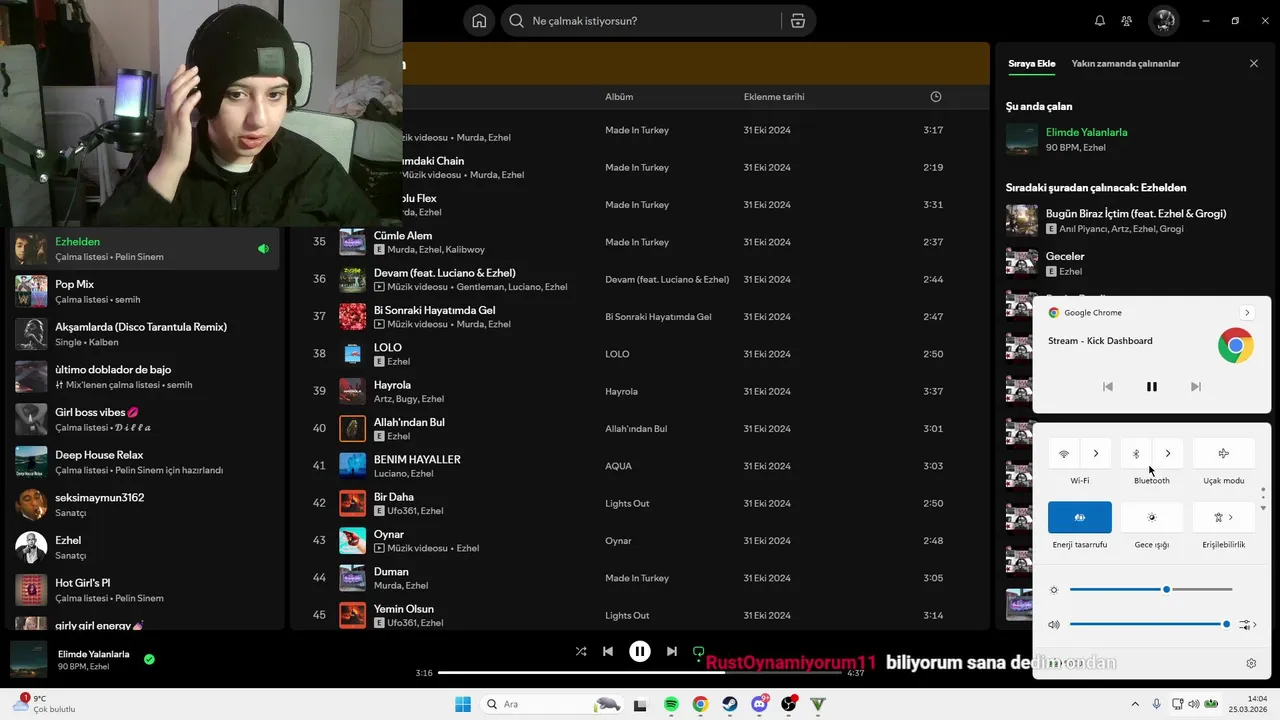Go to Spotify home icon

(x=480, y=21)
